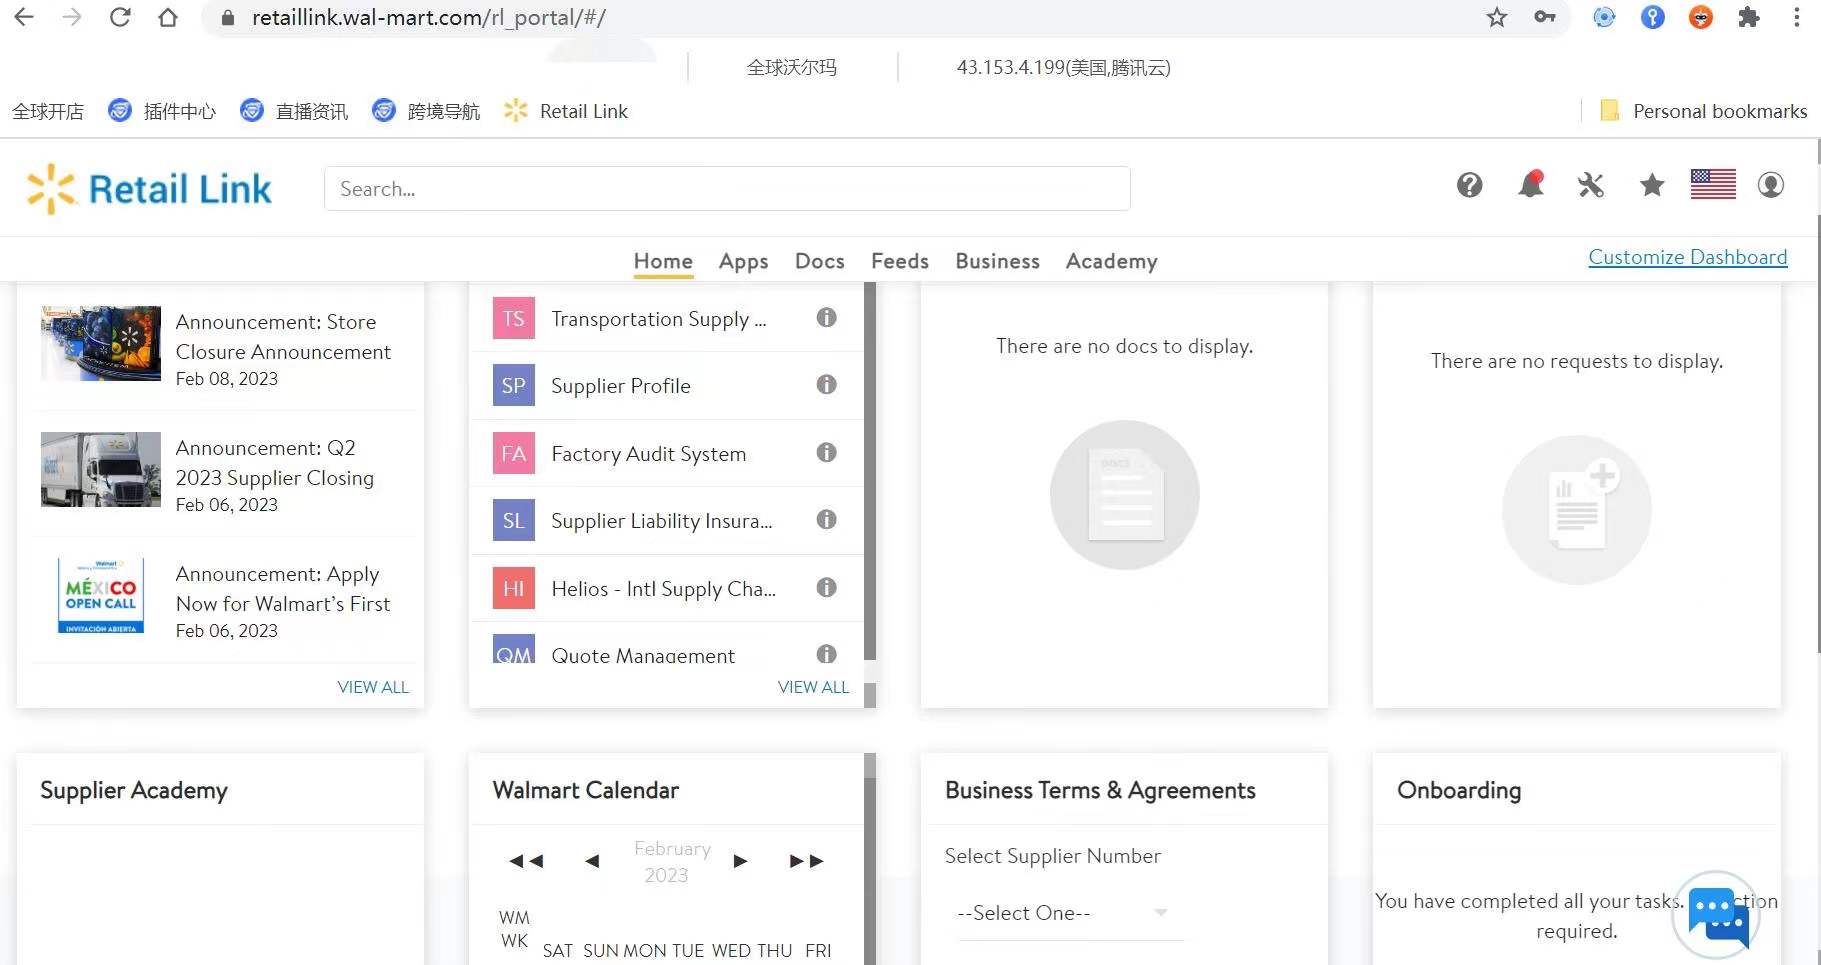The image size is (1821, 965).
Task: Click the Customize Dashboard link
Action: (1688, 257)
